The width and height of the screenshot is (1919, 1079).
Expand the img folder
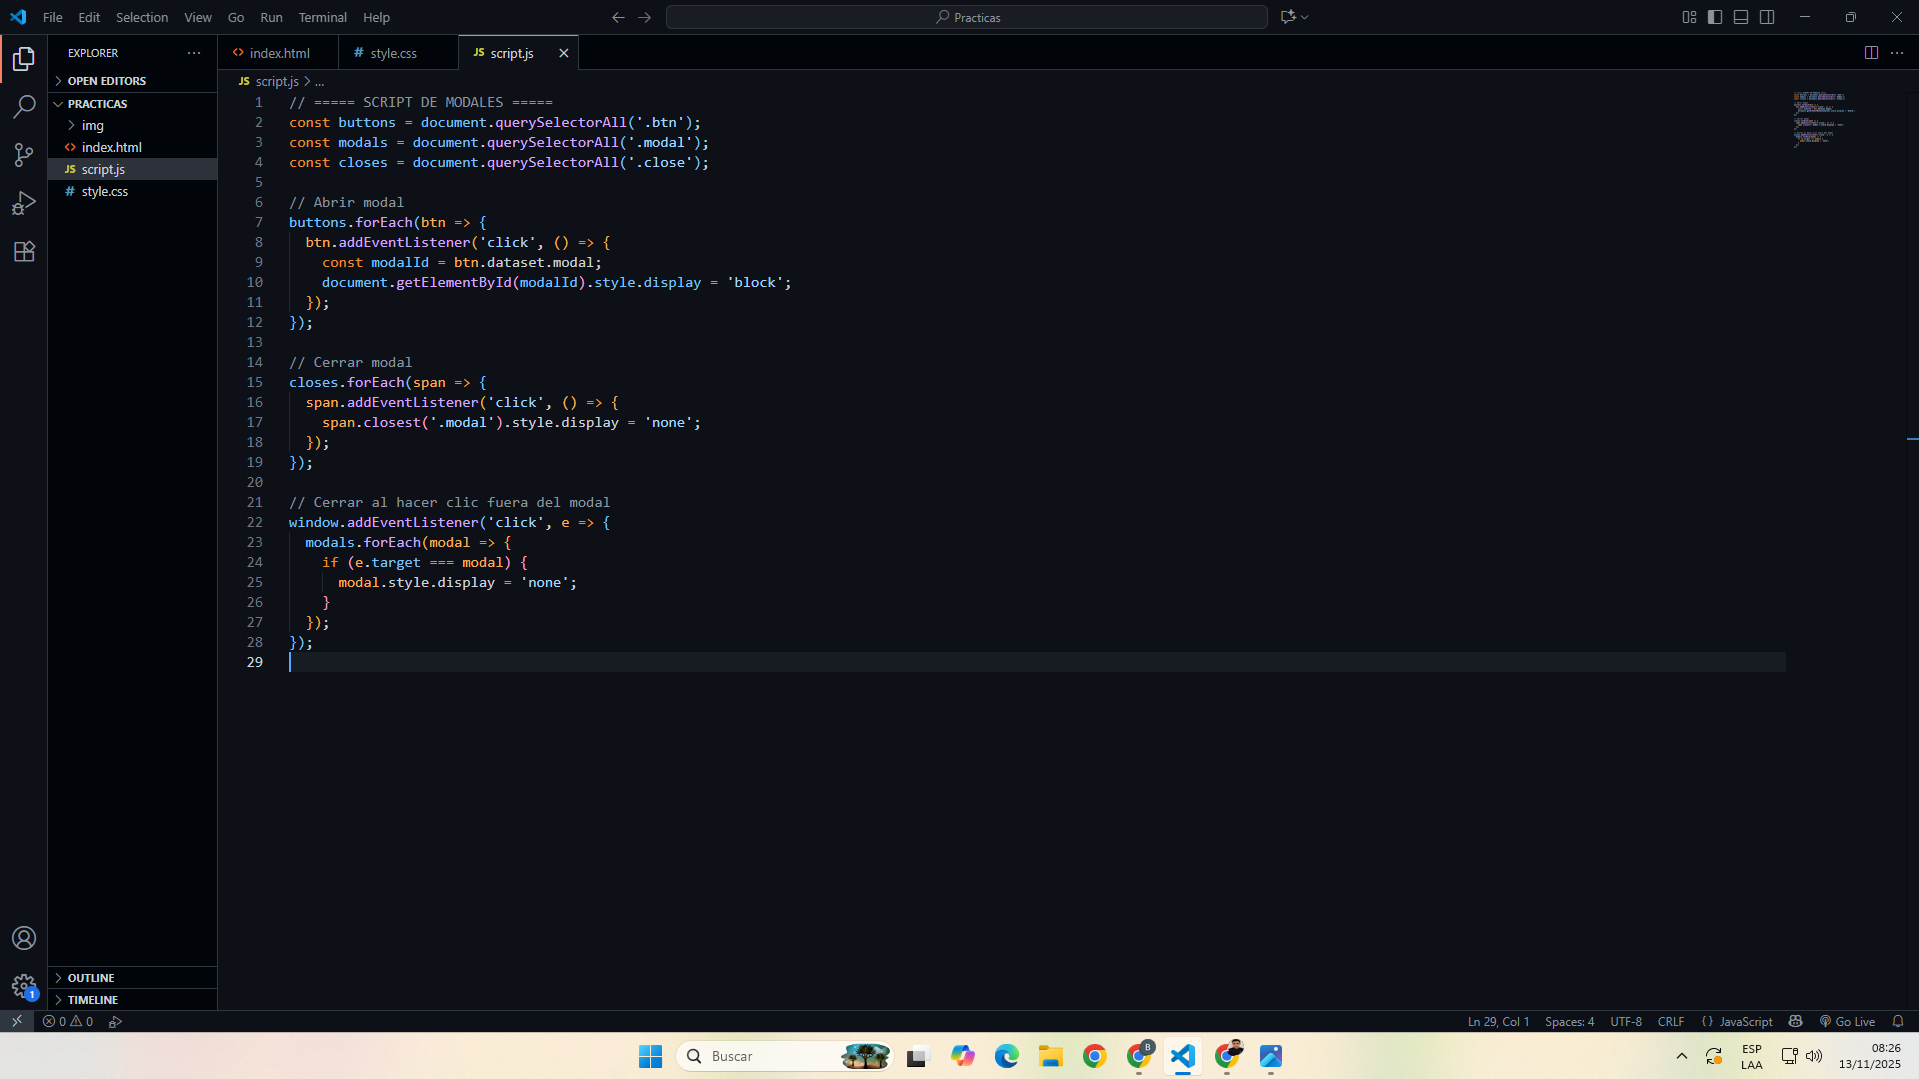92,125
